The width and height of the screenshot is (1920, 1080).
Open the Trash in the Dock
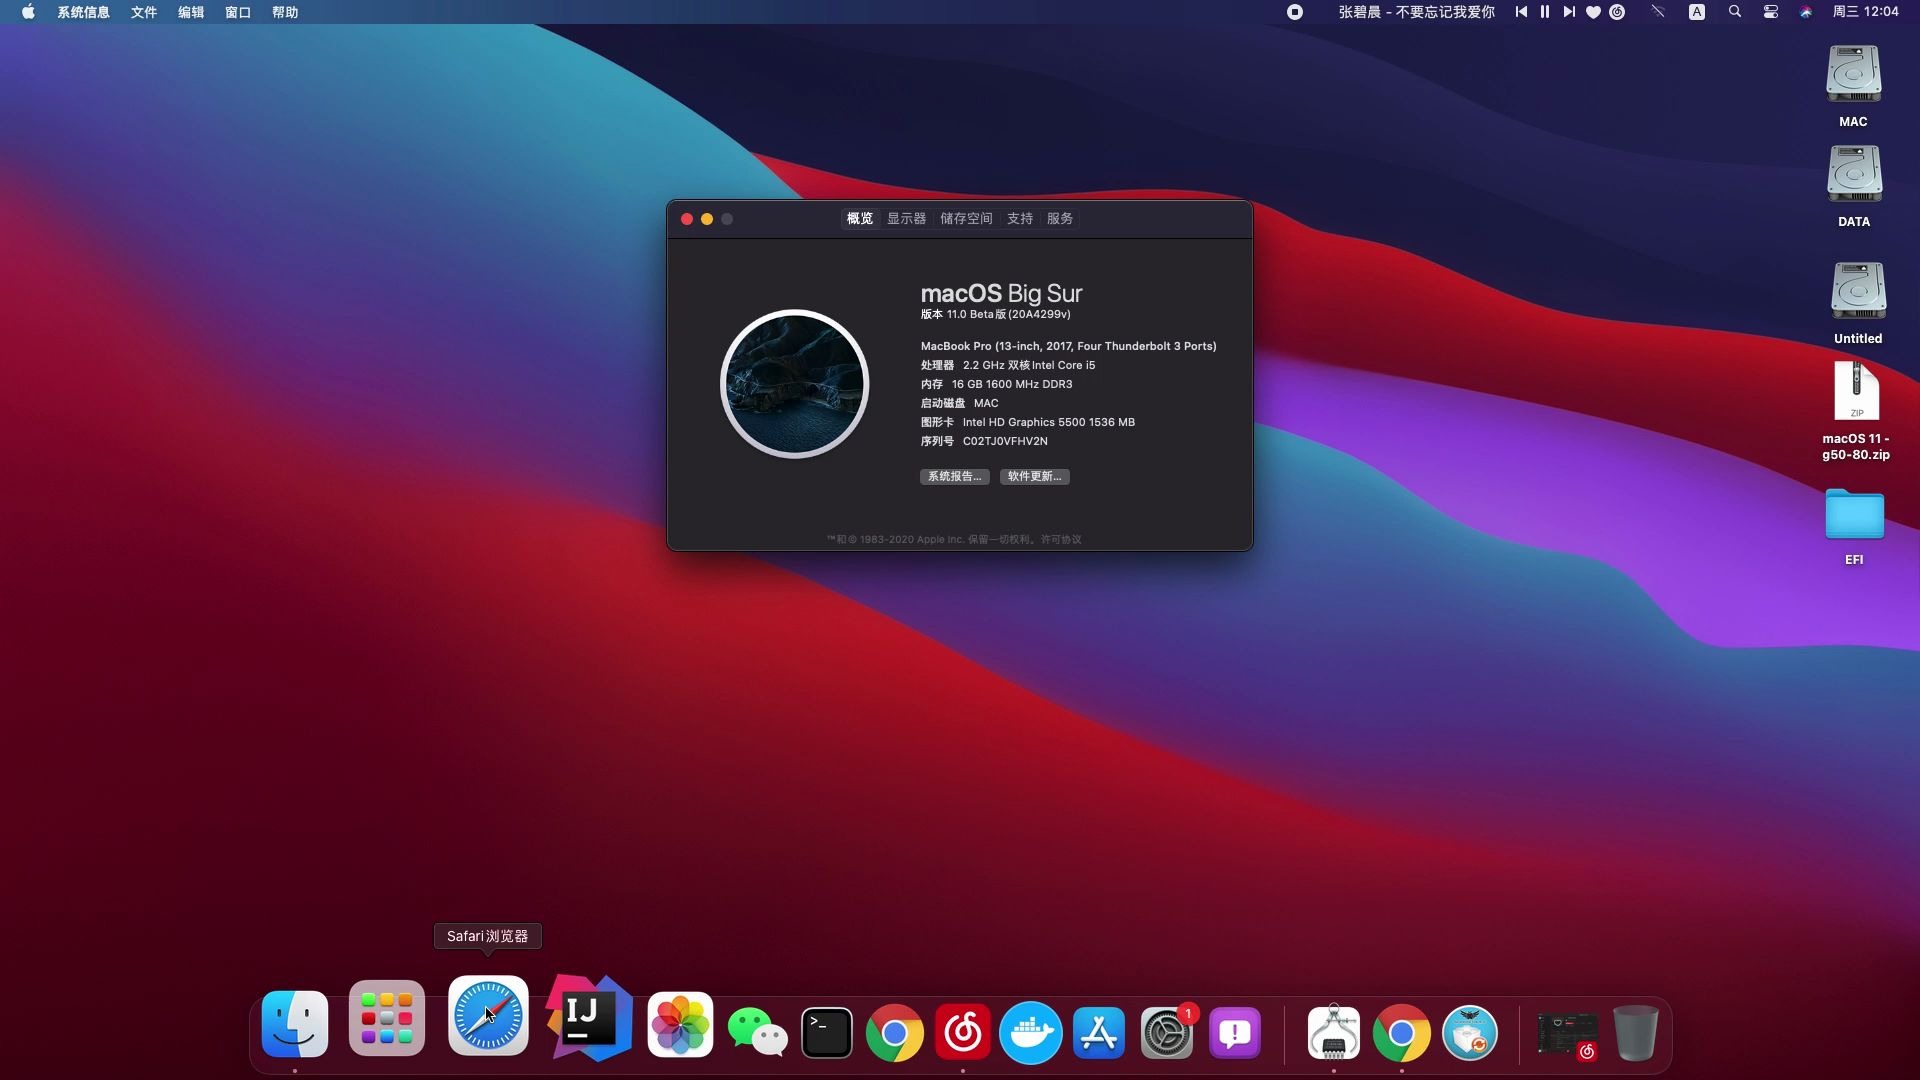[x=1636, y=1032]
